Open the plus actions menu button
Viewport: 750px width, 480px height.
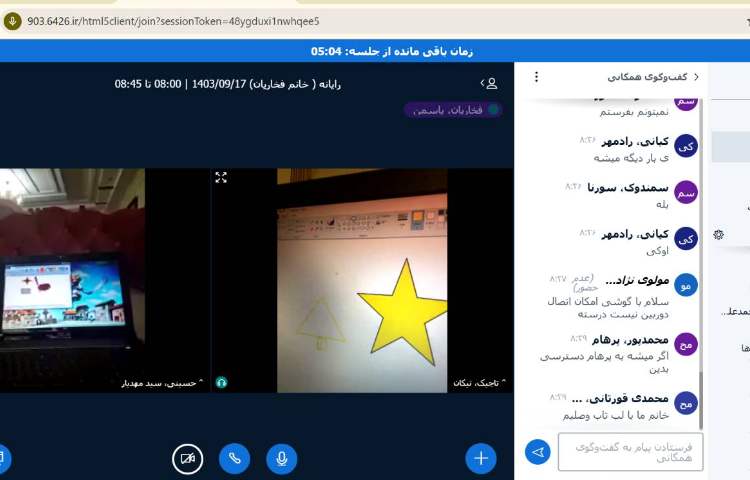pyautogui.click(x=481, y=458)
